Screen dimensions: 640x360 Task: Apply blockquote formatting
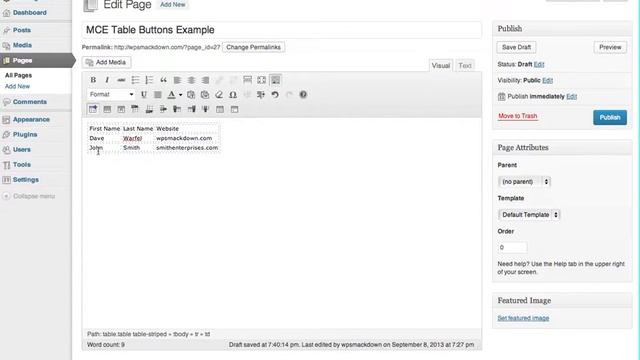(163, 80)
